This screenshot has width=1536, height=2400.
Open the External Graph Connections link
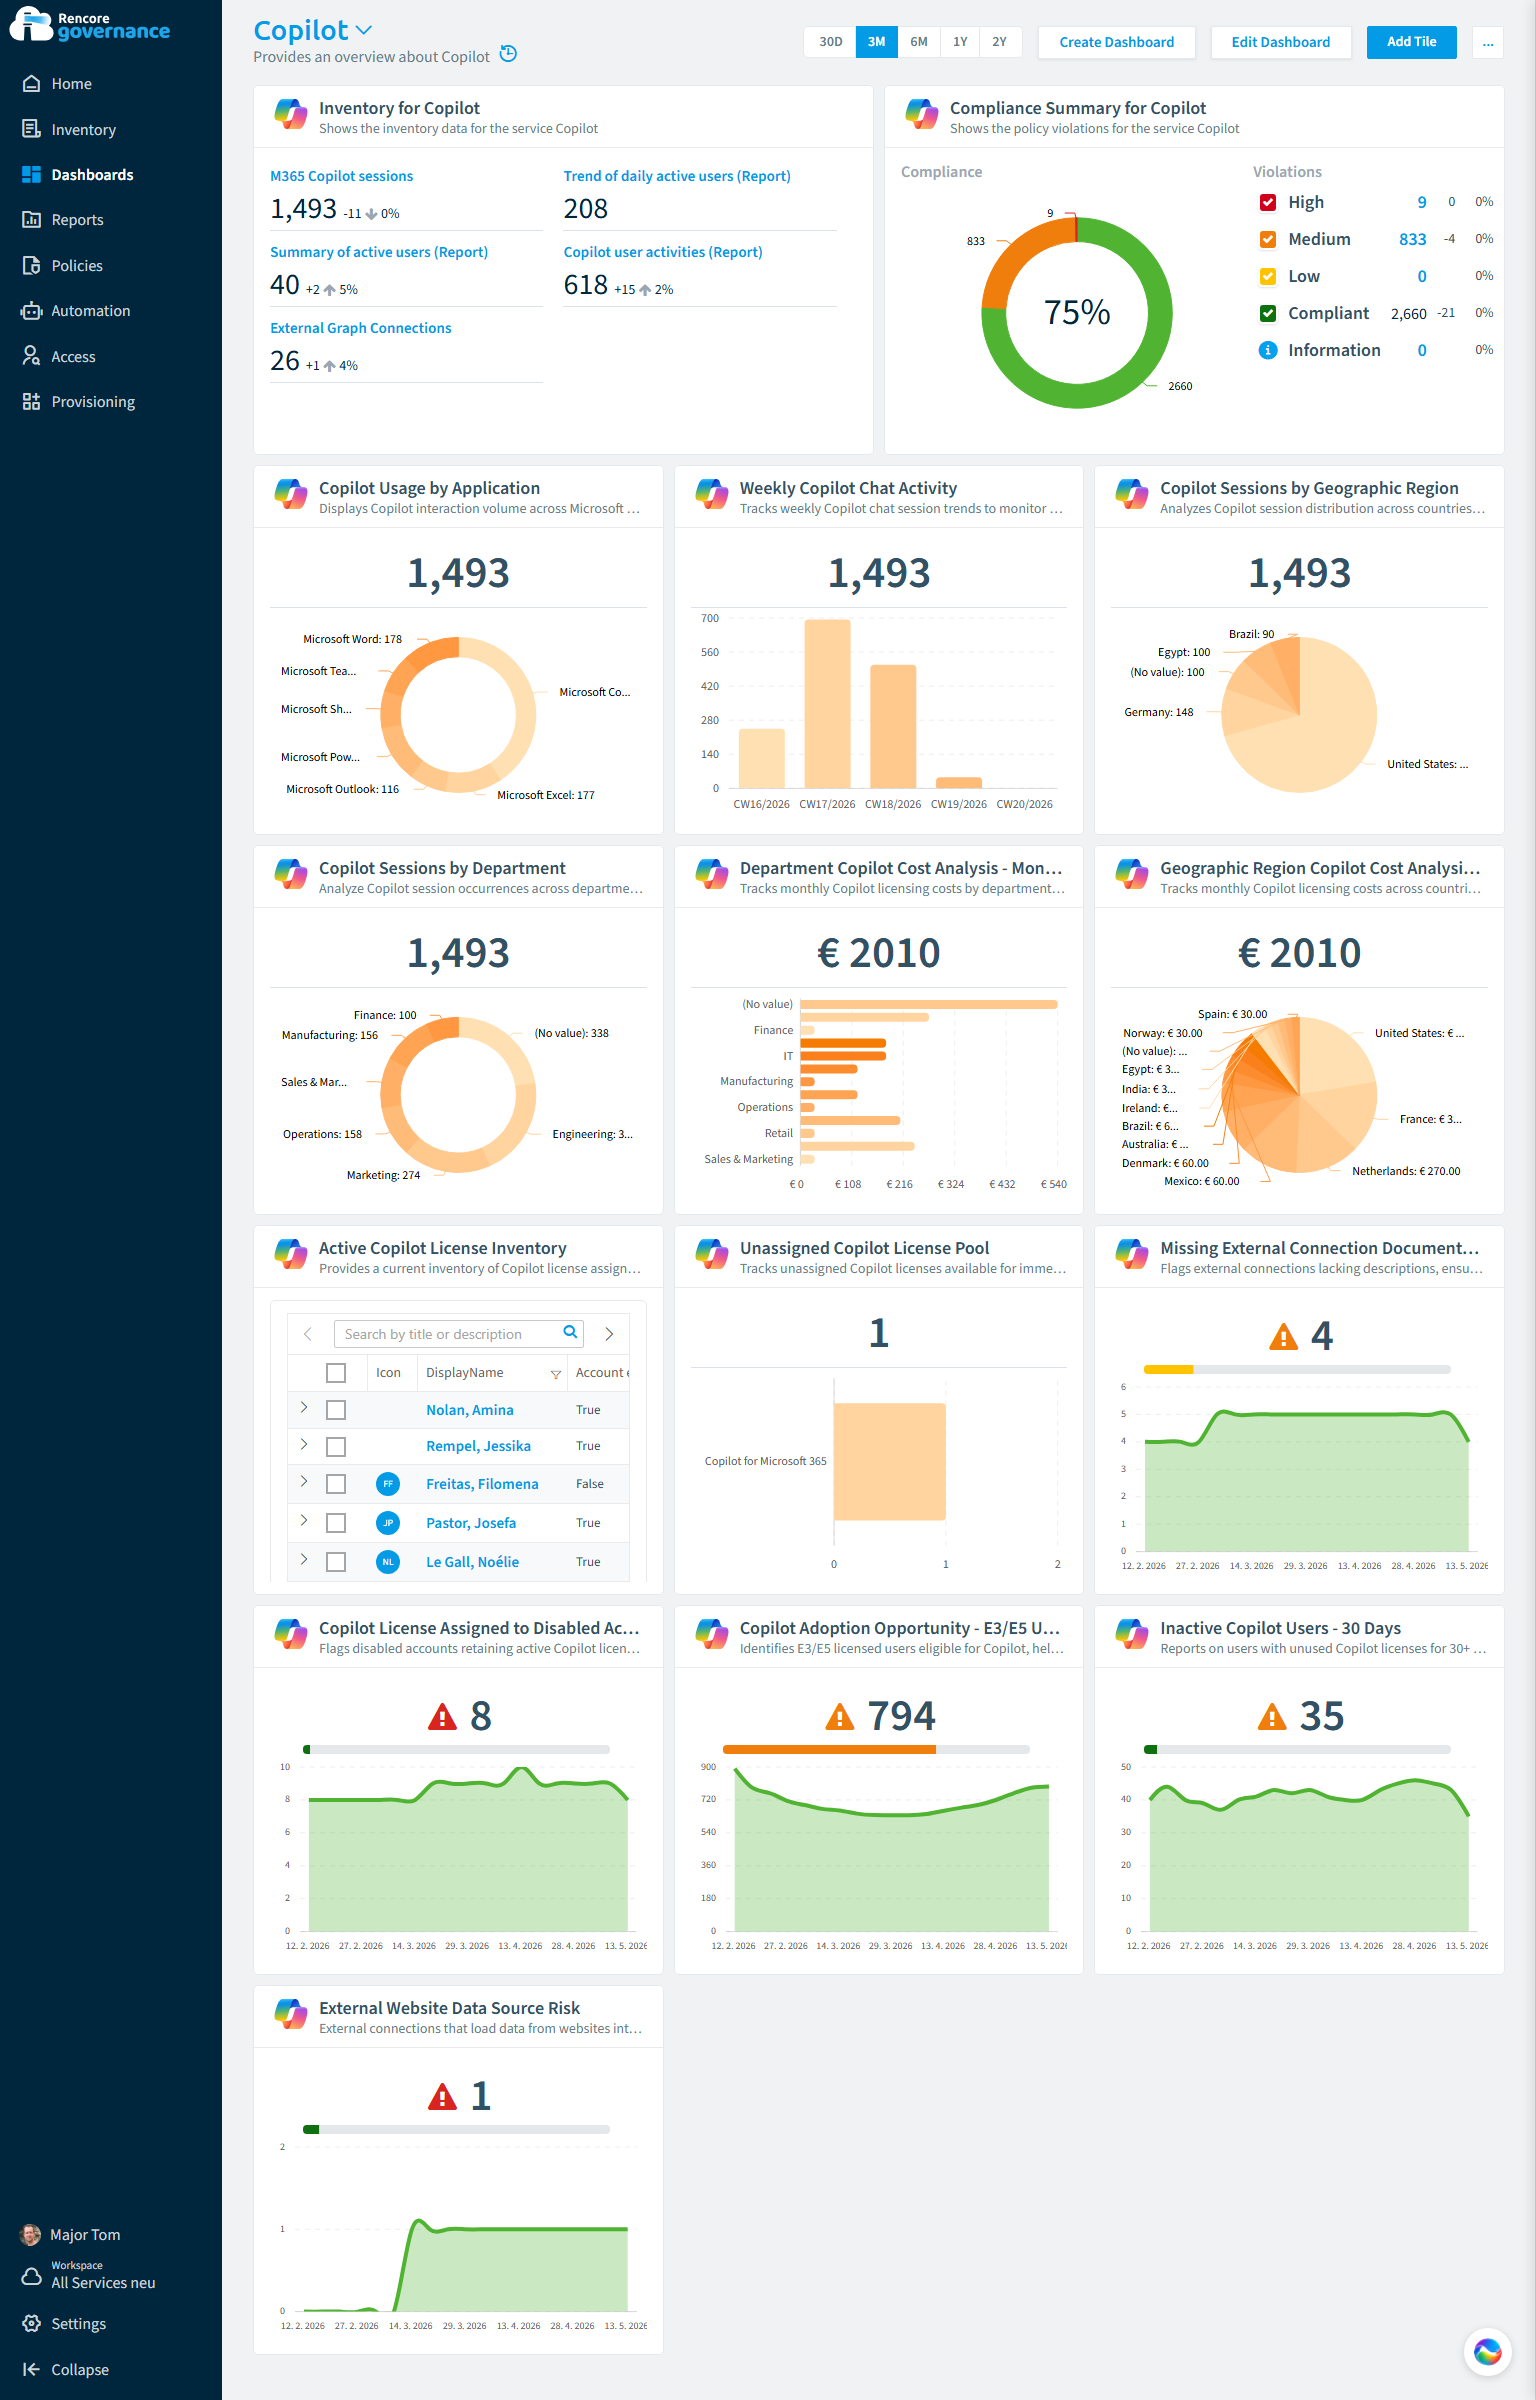tap(361, 328)
